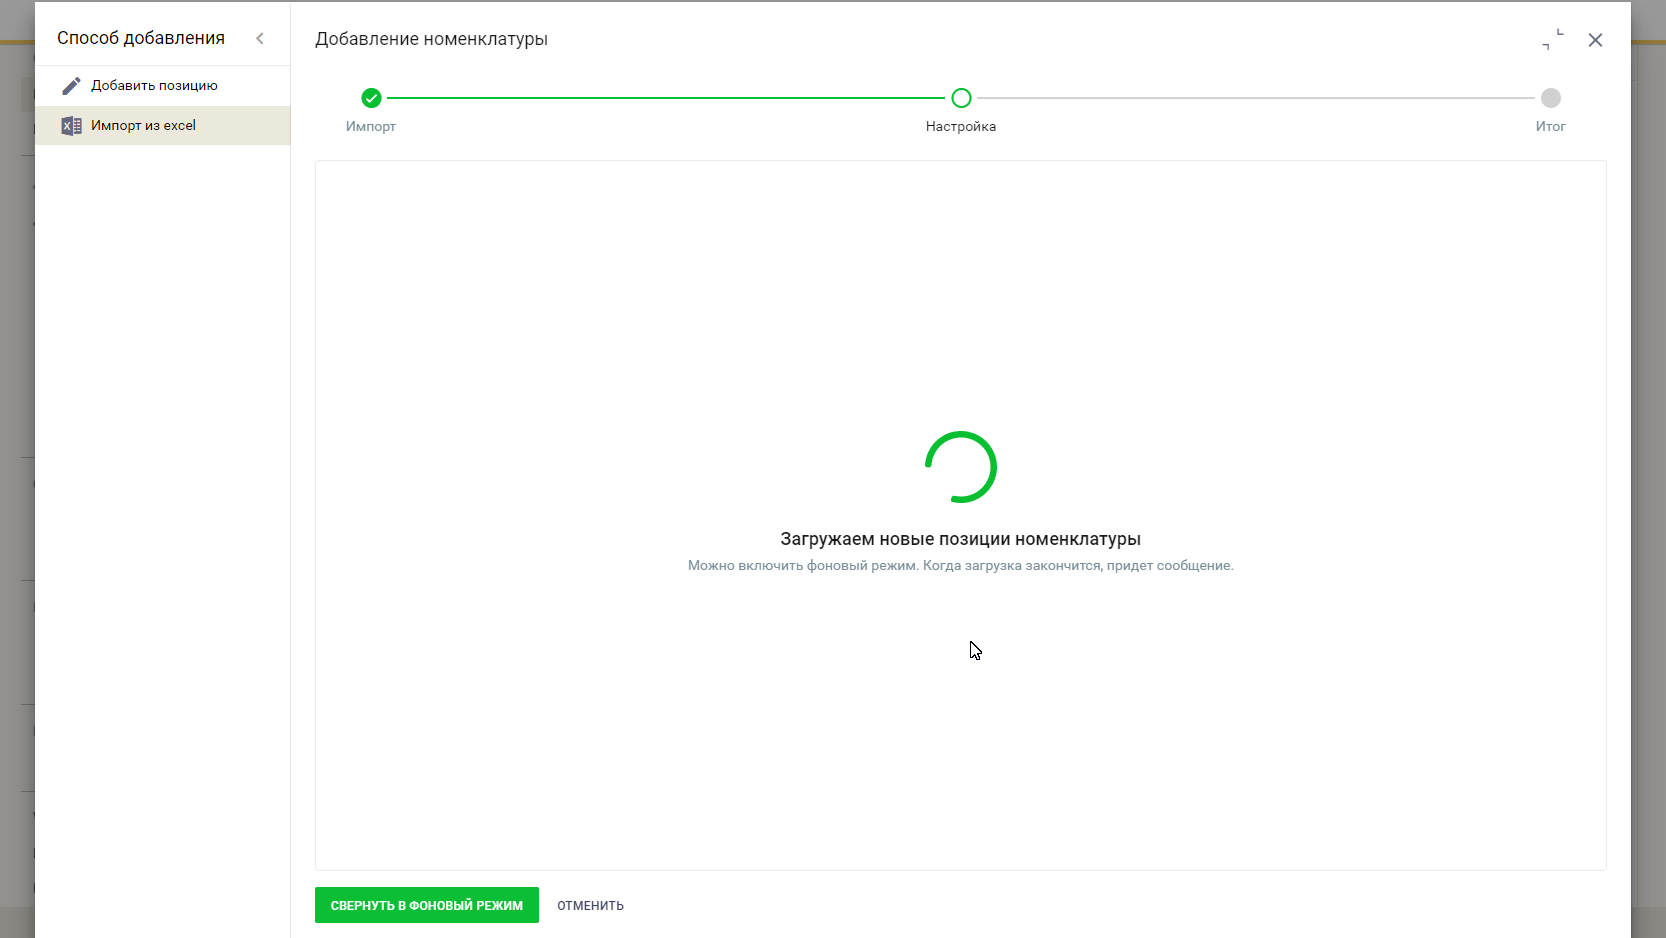The height and width of the screenshot is (938, 1666).
Task: Close the Добавление номенклатуры dialog
Action: point(1596,40)
